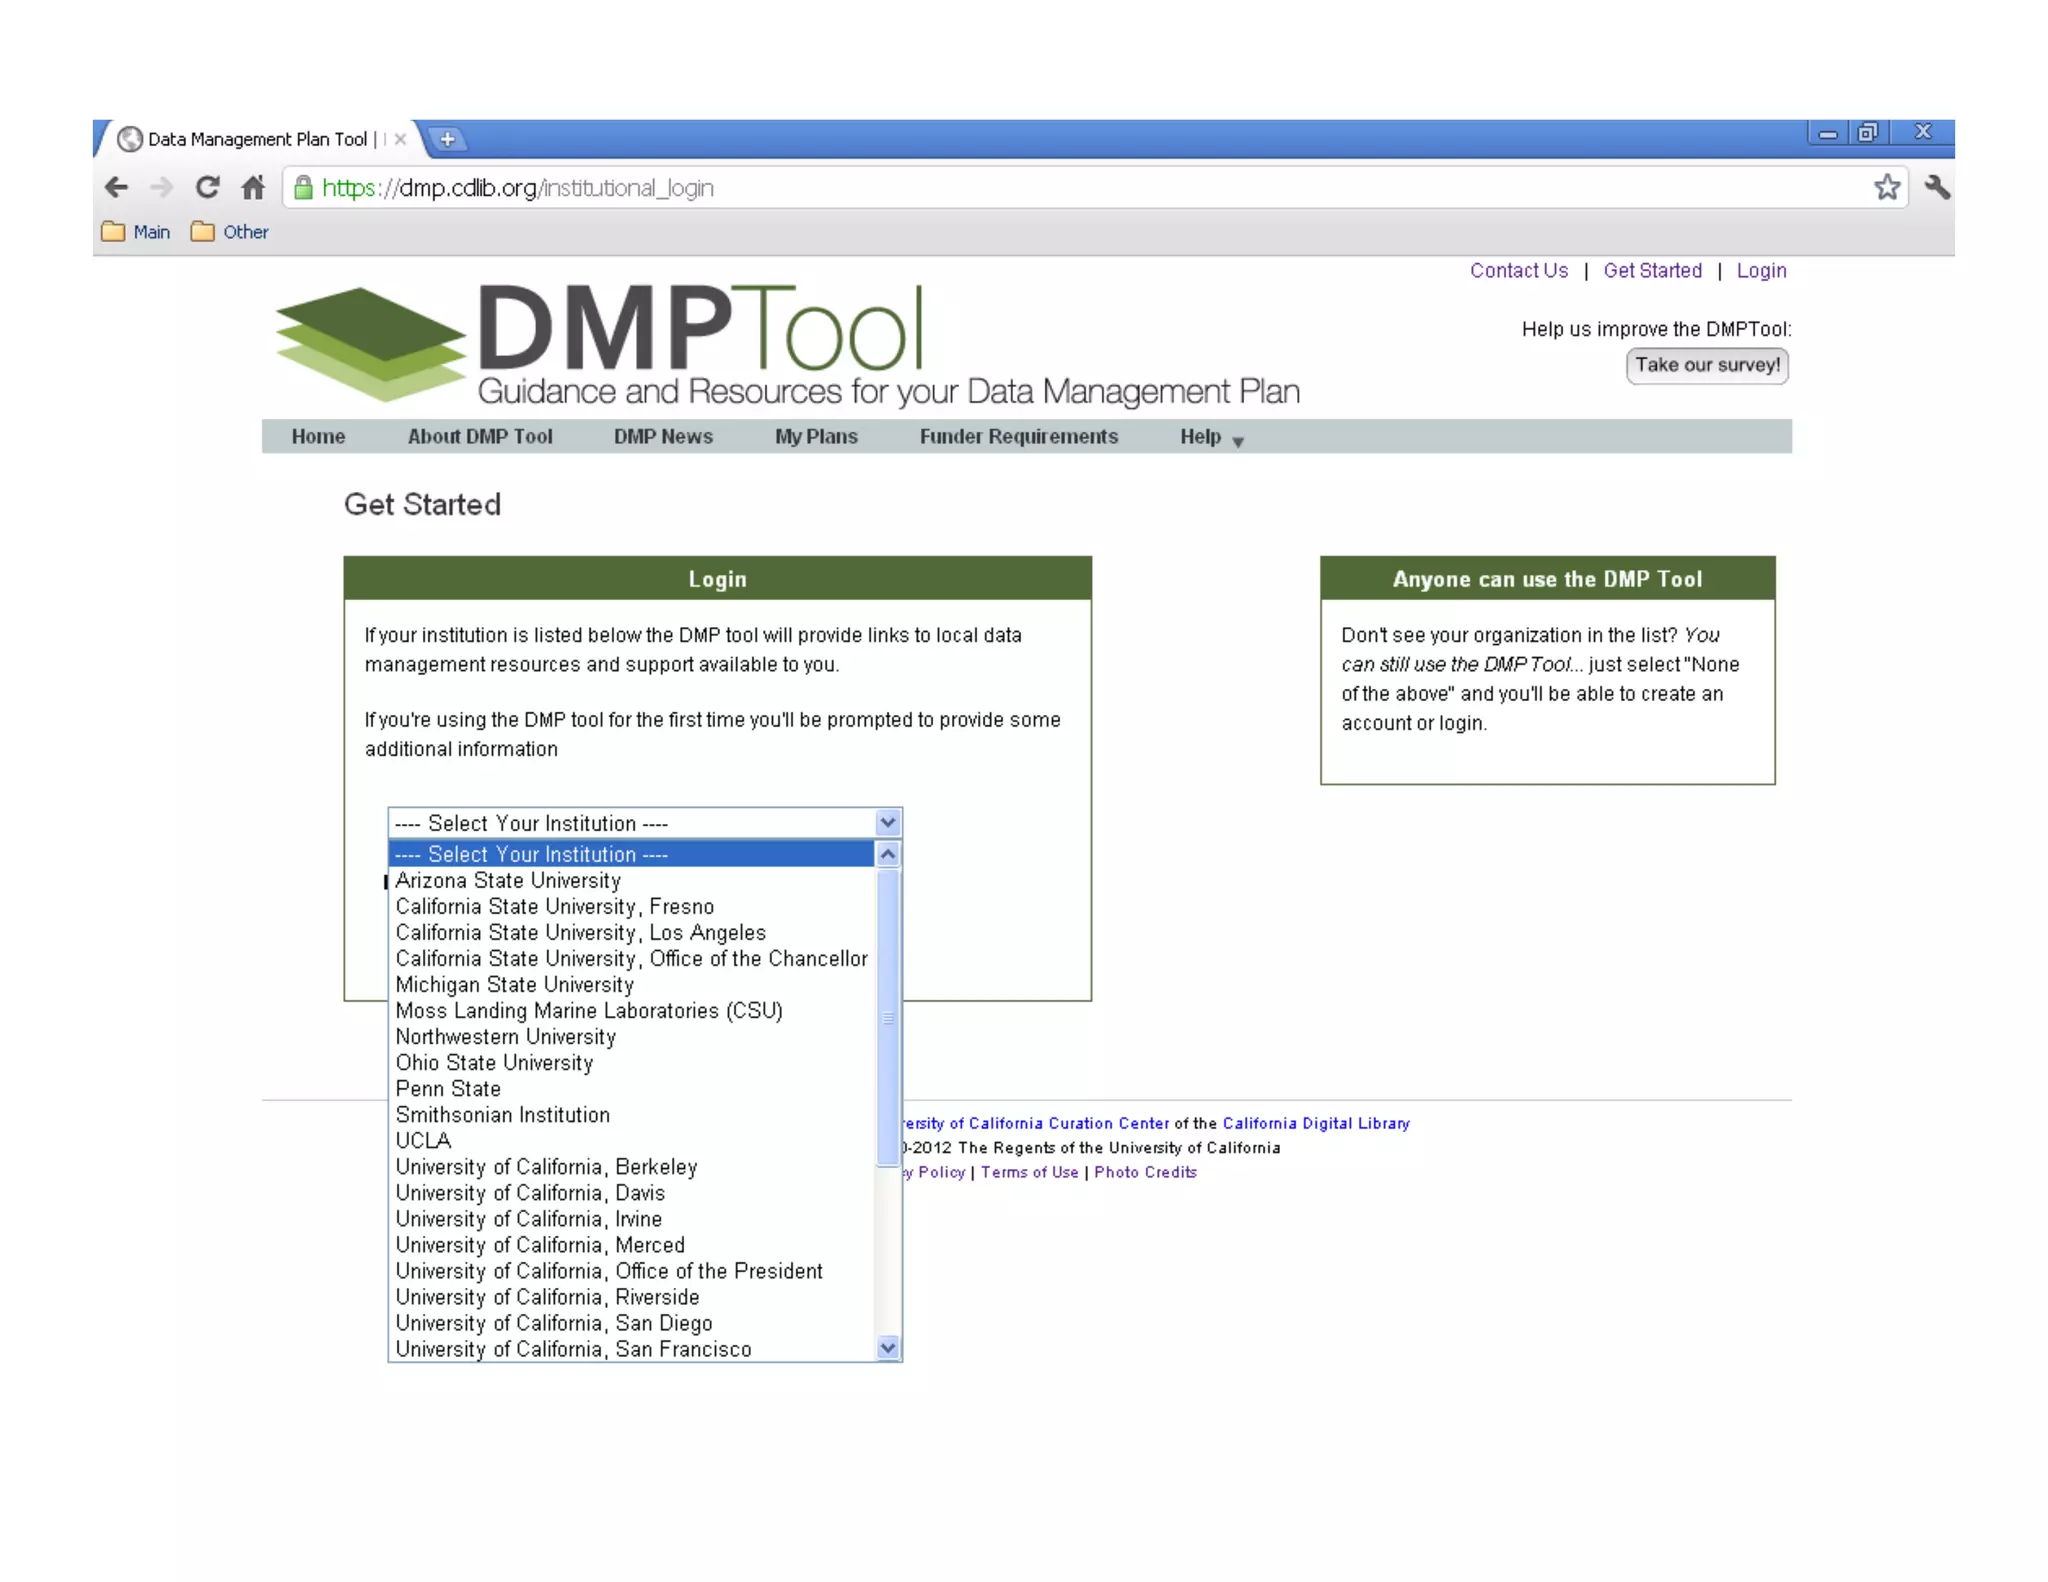Click the Take our survey! button
Screen dimensions: 2048x1582
tap(1706, 365)
